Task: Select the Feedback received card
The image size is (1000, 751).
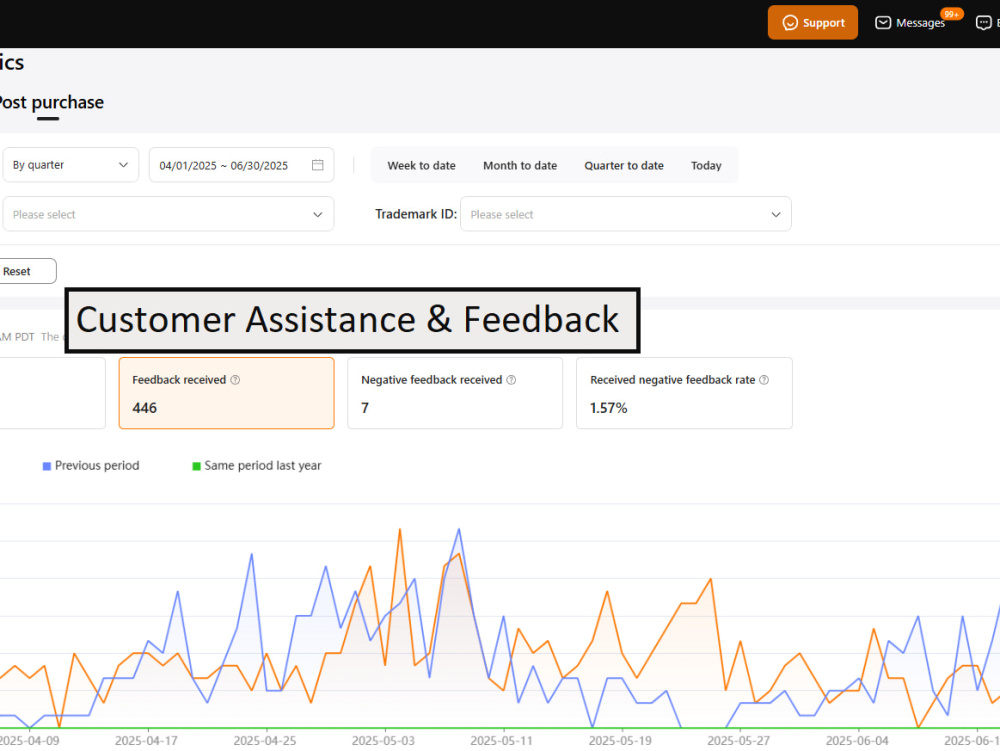Action: [226, 393]
